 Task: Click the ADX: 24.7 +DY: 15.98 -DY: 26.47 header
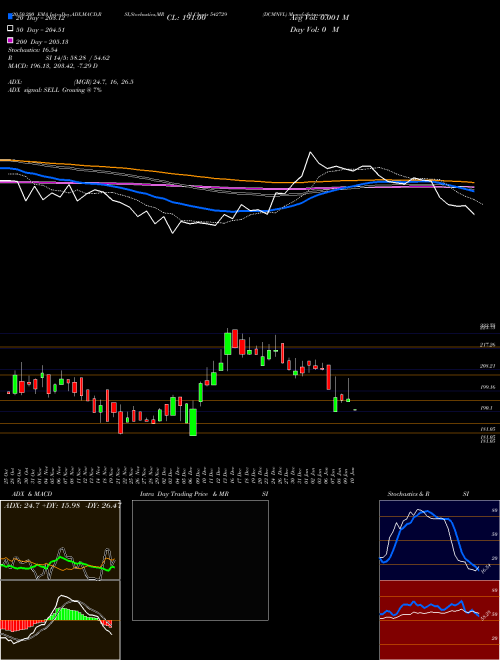point(62,505)
